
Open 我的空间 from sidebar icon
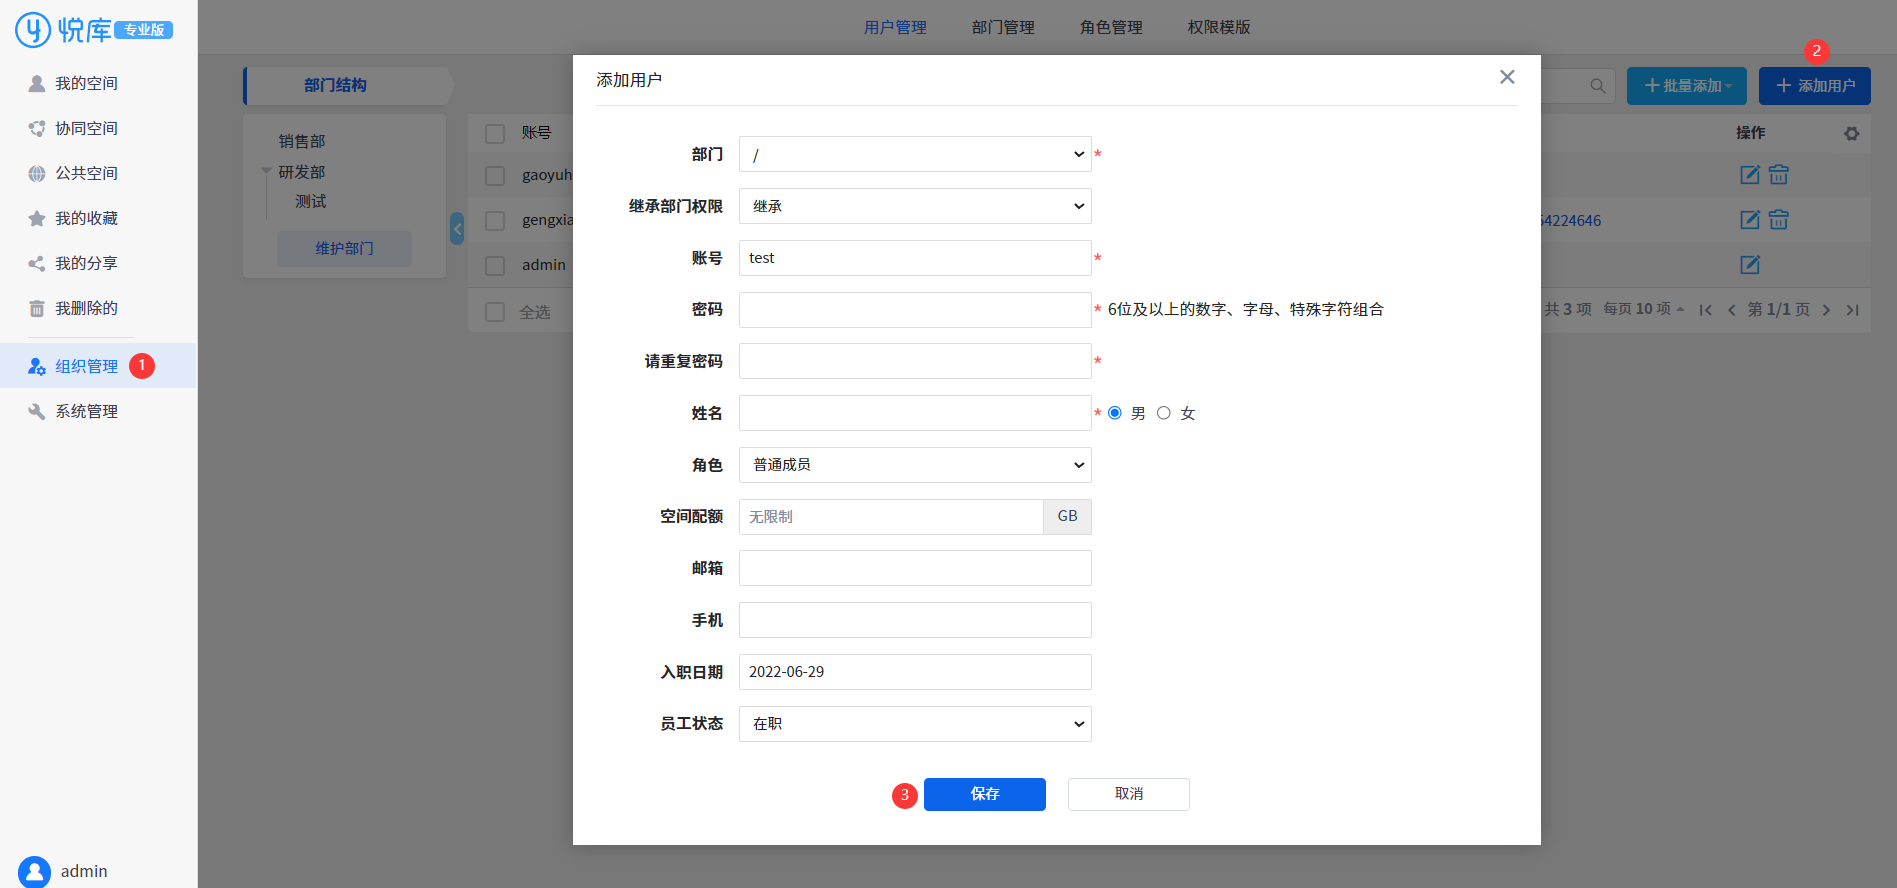(37, 83)
